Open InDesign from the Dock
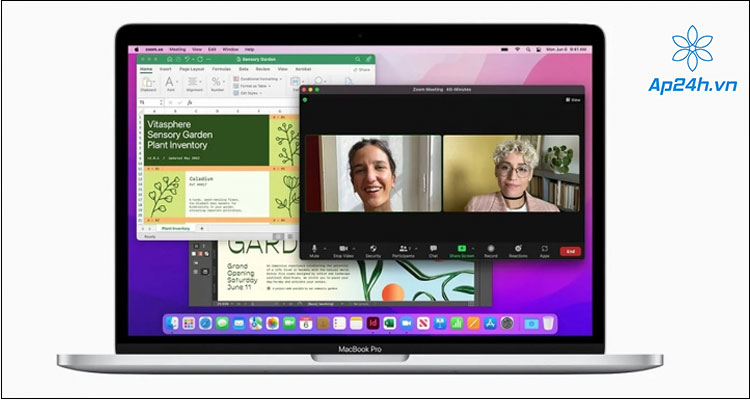750x400 pixels. click(x=373, y=323)
